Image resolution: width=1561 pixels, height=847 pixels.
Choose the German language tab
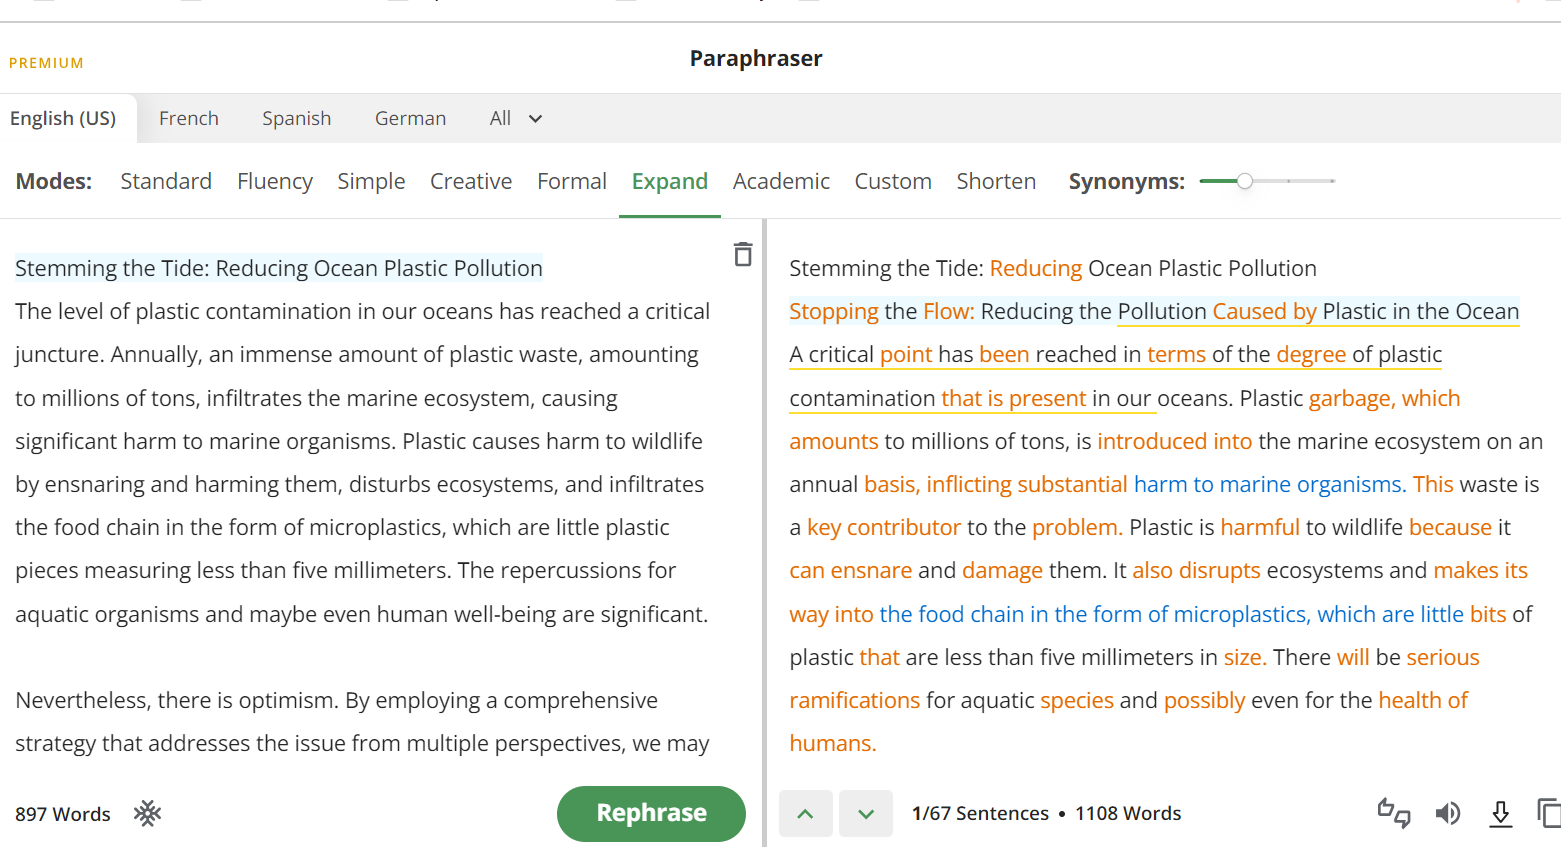pos(410,118)
